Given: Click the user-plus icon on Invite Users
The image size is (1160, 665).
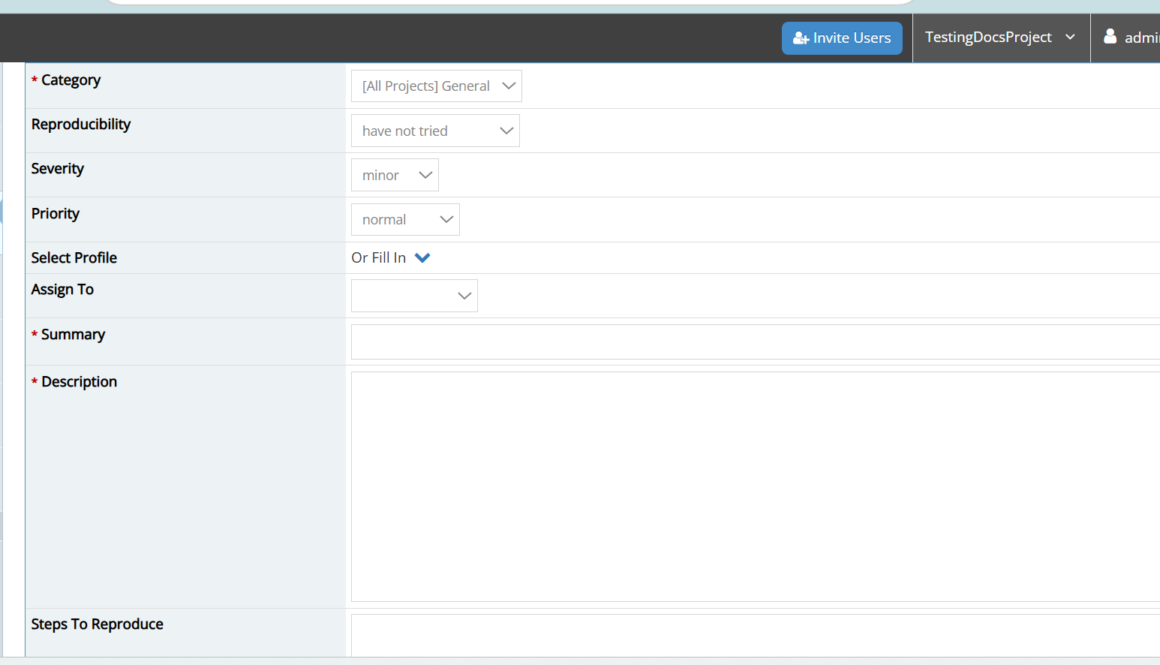Looking at the screenshot, I should click(800, 38).
